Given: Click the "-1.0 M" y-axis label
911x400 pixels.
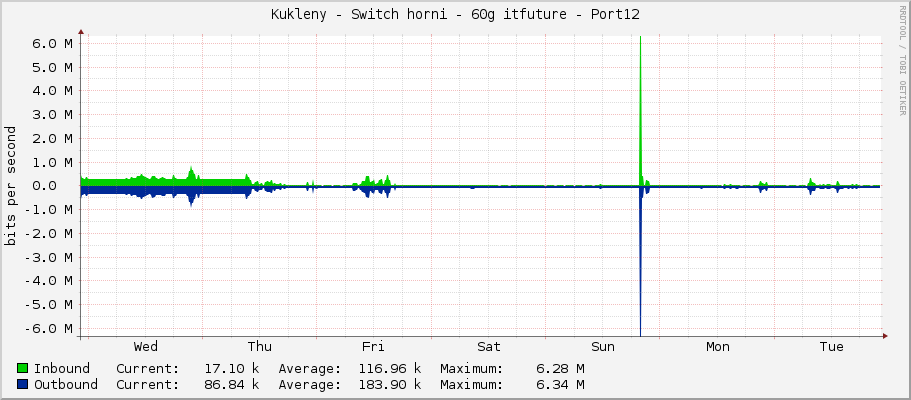Looking at the screenshot, I should point(49,210).
